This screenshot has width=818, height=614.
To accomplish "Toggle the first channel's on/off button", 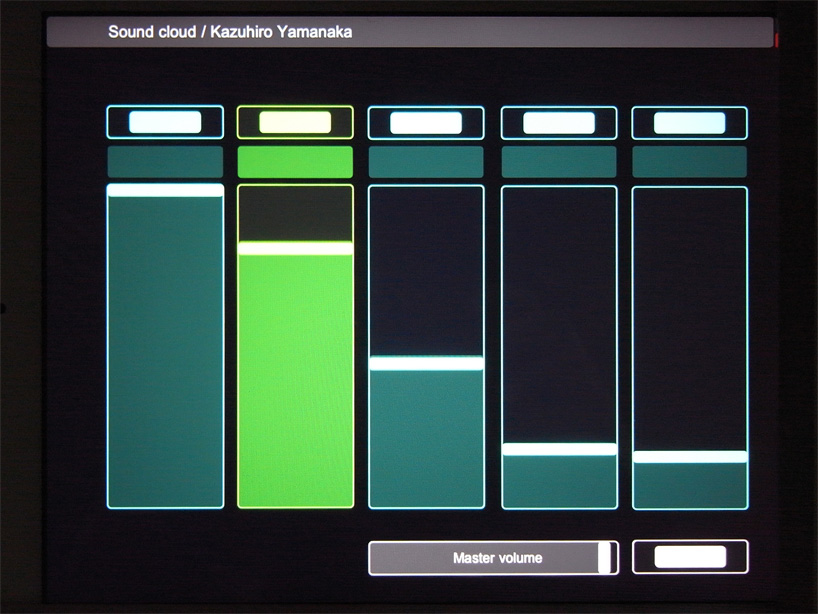I will point(164,121).
